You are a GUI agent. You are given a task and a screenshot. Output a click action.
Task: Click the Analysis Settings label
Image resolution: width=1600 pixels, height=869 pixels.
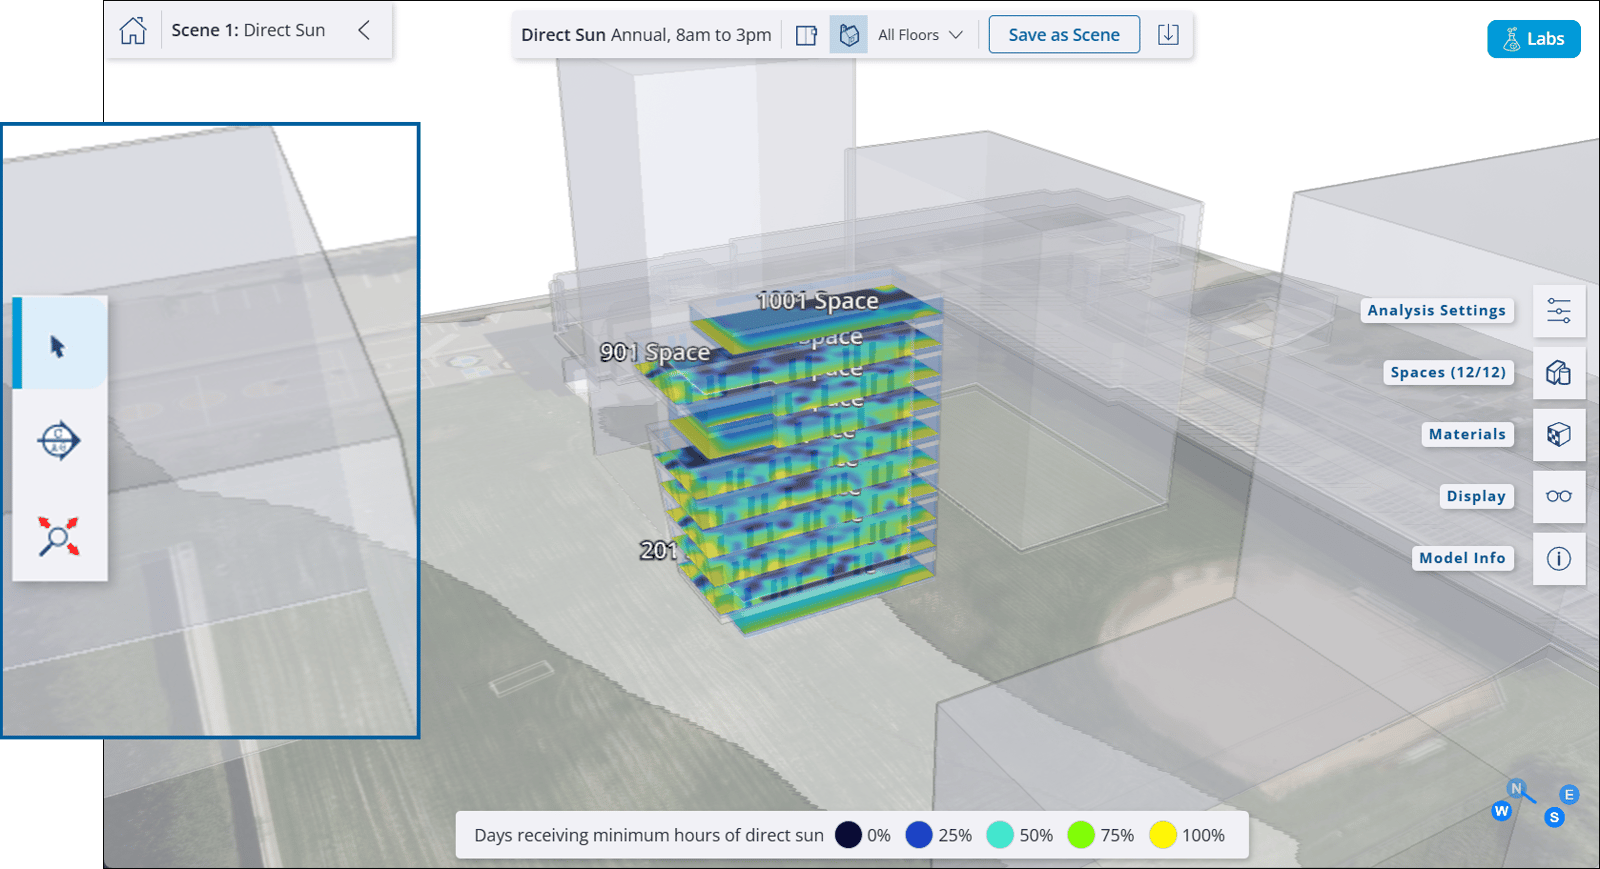pyautogui.click(x=1436, y=311)
